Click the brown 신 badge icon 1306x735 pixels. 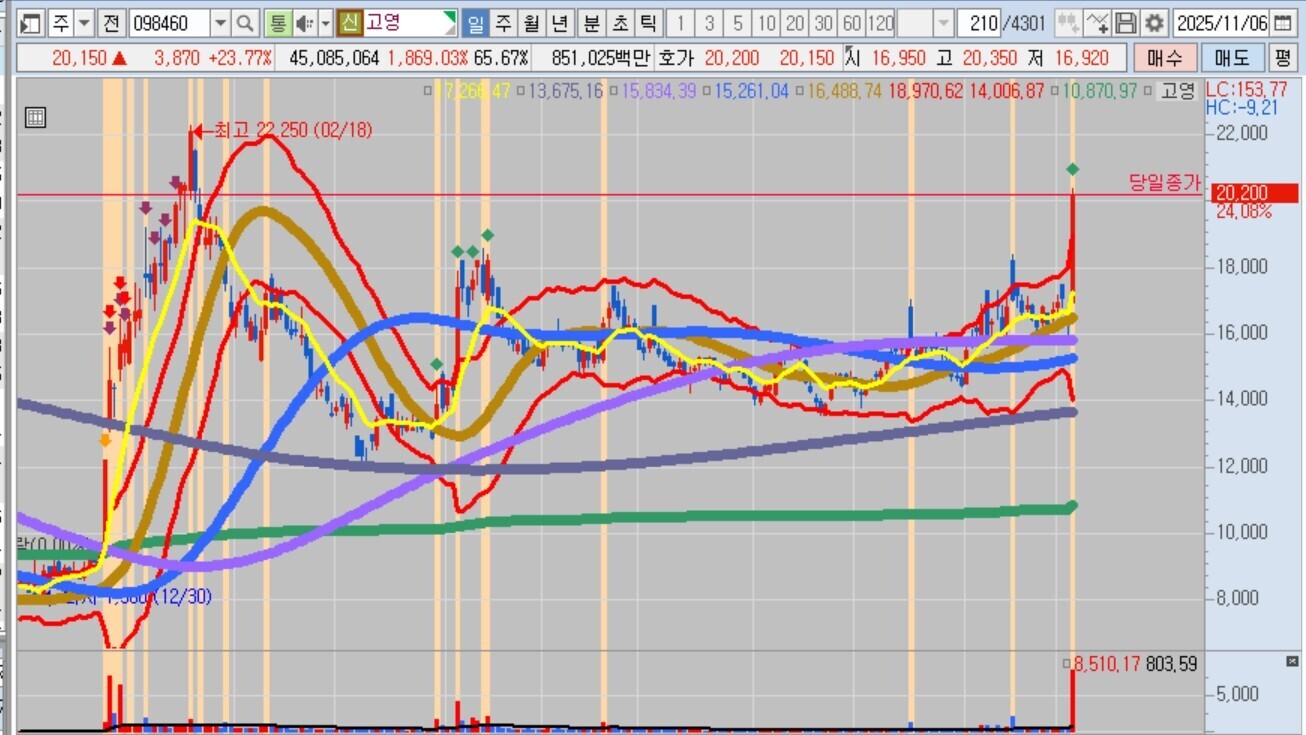tap(349, 23)
